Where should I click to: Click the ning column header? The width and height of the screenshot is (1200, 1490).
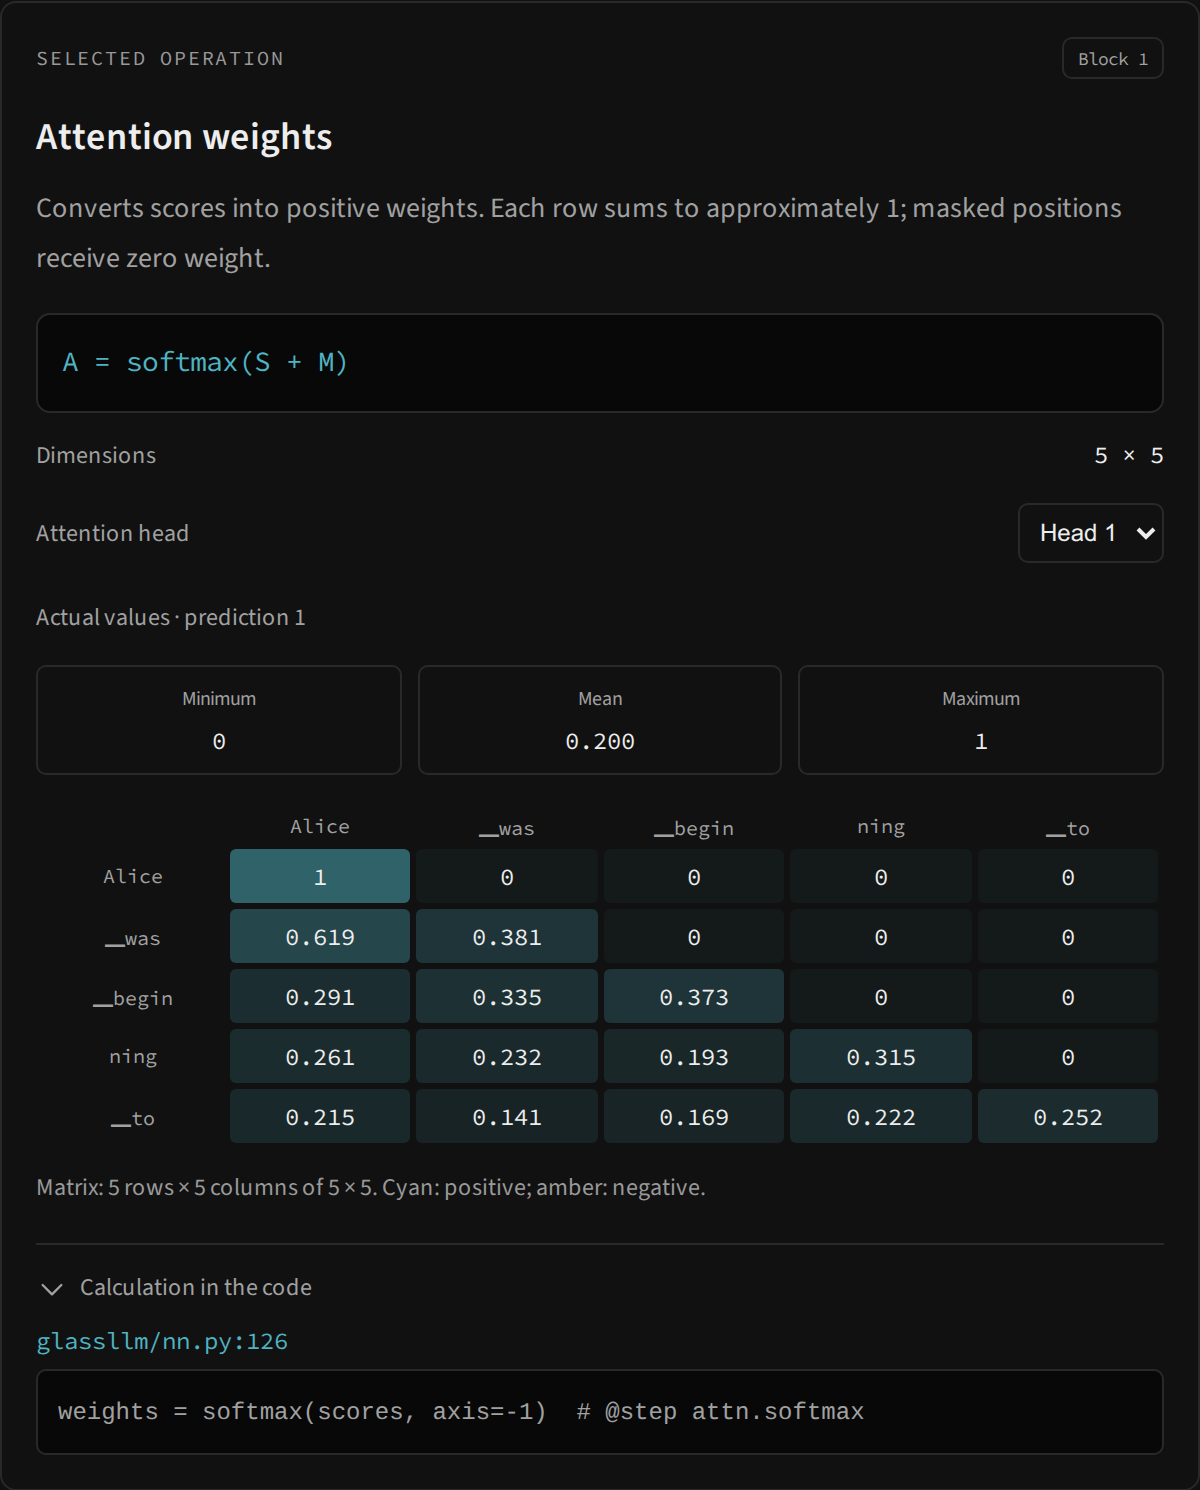click(881, 826)
